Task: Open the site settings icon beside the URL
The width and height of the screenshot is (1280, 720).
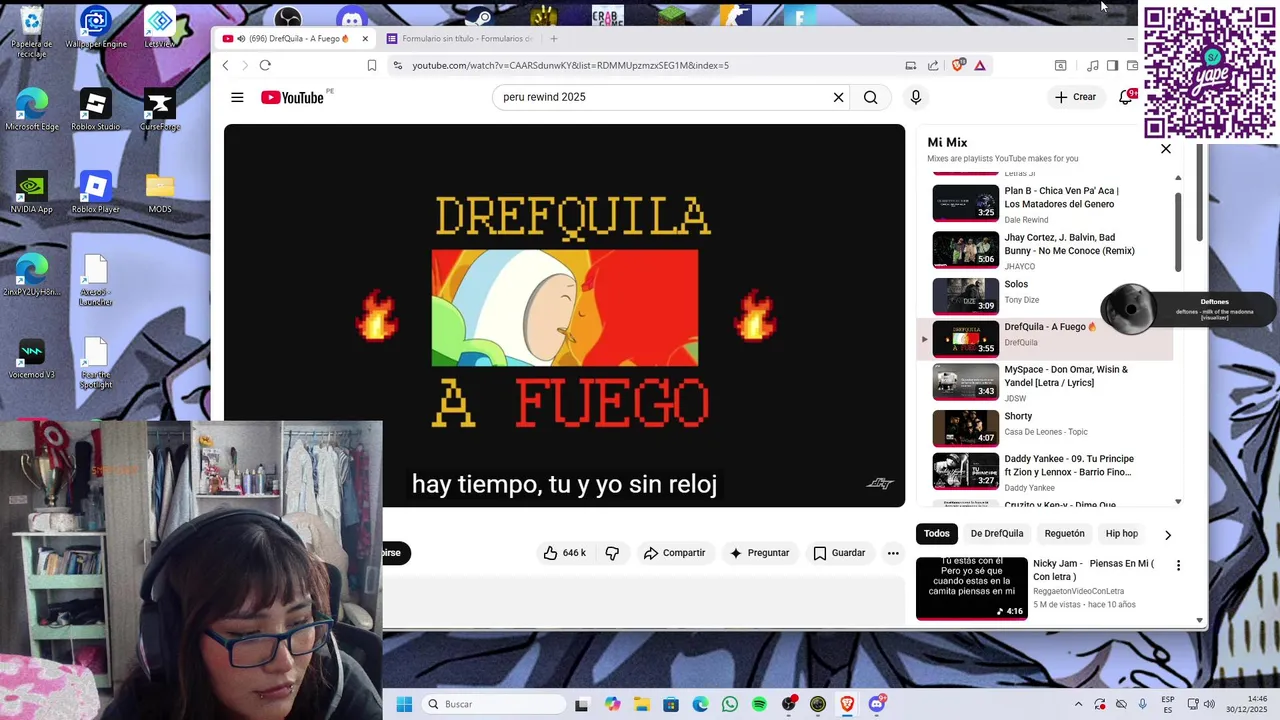Action: click(397, 65)
